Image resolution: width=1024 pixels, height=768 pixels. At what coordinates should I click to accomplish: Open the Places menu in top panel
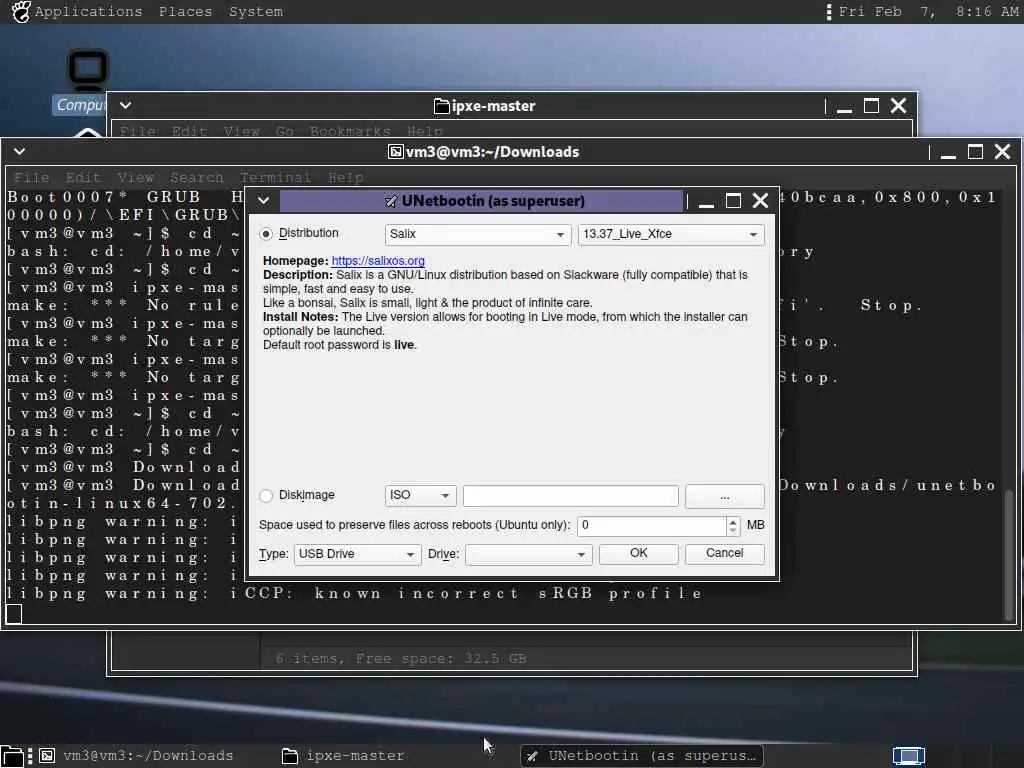click(185, 12)
